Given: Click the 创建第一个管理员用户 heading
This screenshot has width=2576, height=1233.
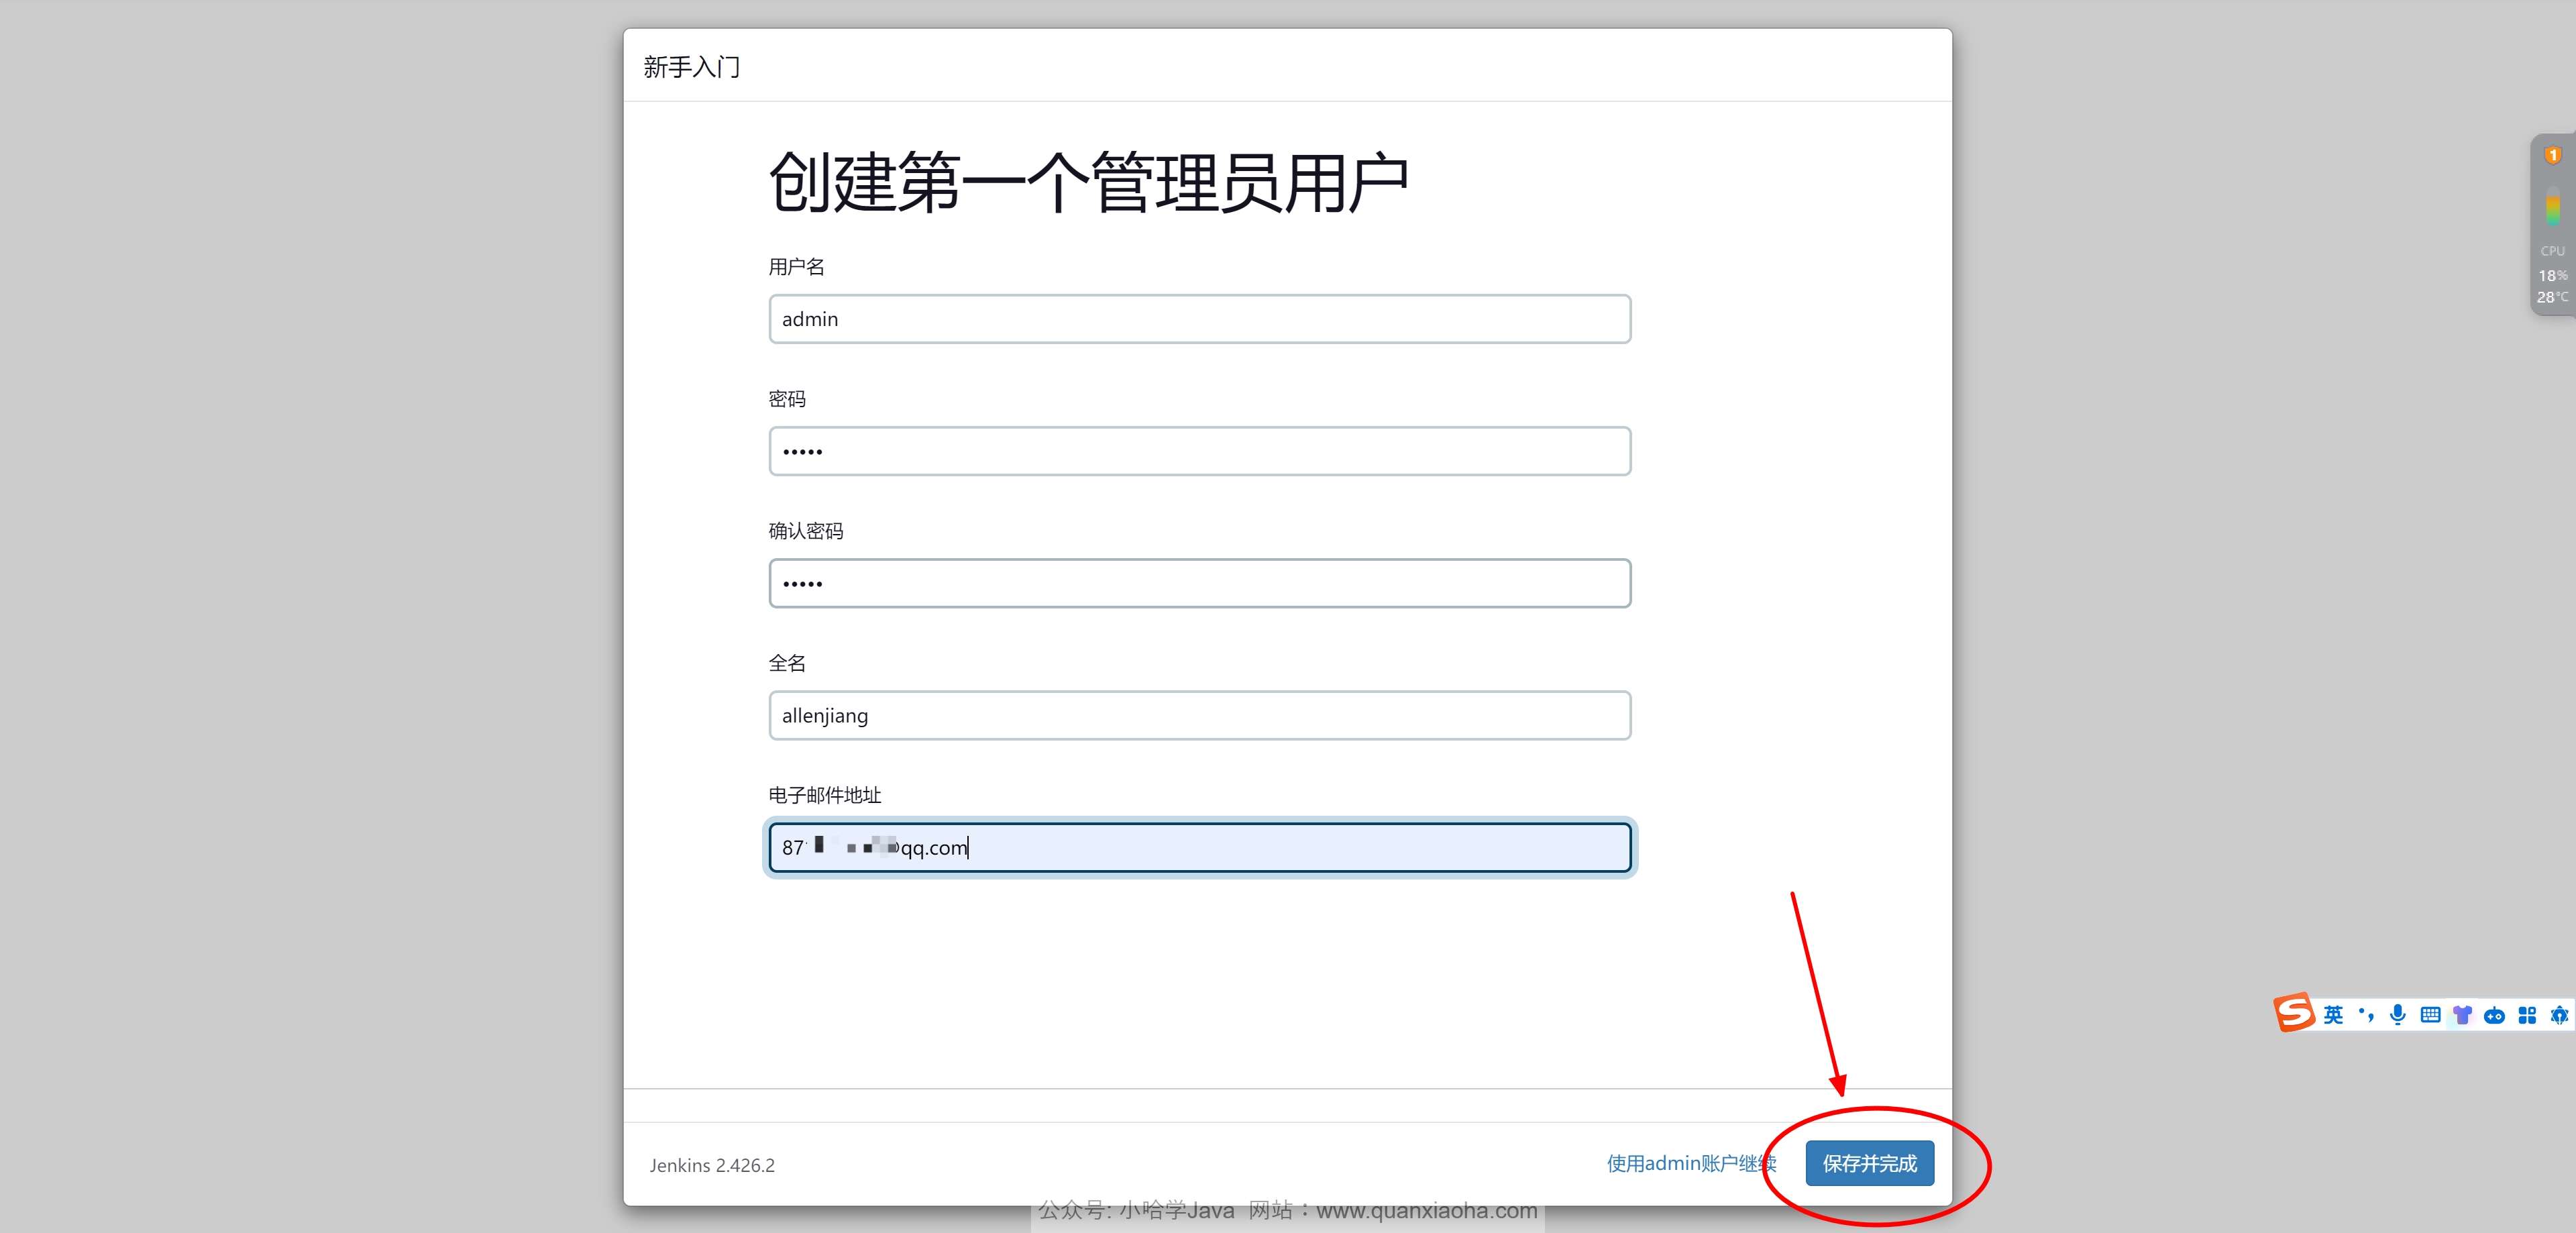Looking at the screenshot, I should click(x=1089, y=182).
